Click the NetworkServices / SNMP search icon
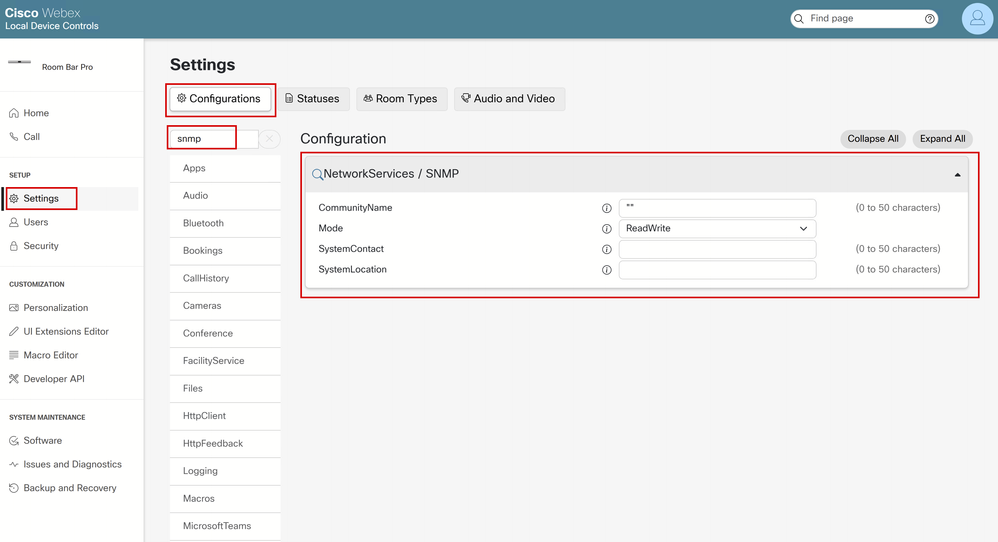 pos(317,174)
